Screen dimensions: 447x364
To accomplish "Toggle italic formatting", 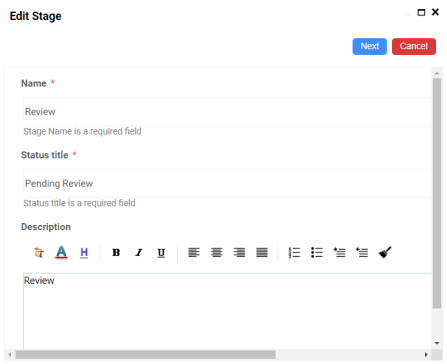I will [139, 253].
